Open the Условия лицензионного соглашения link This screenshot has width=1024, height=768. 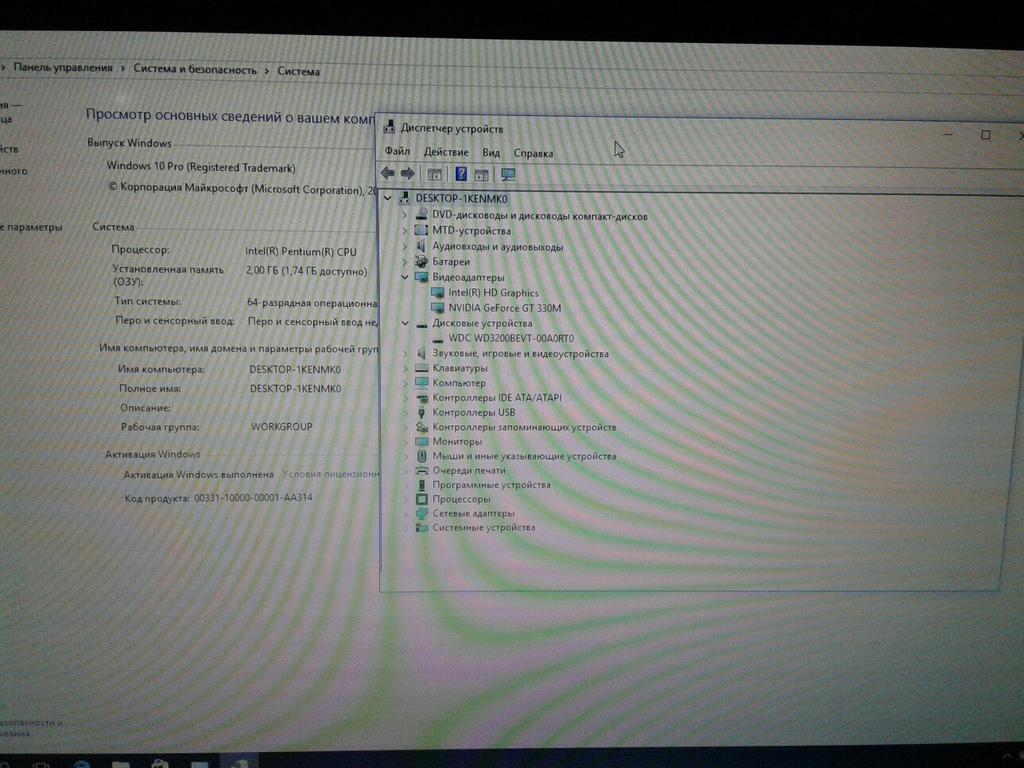click(x=330, y=474)
